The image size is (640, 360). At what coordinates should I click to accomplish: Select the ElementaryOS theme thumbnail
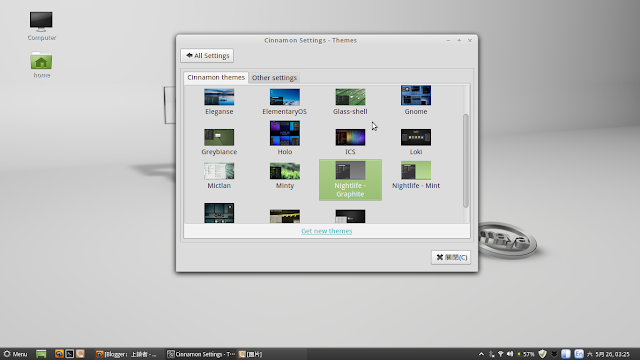point(284,97)
